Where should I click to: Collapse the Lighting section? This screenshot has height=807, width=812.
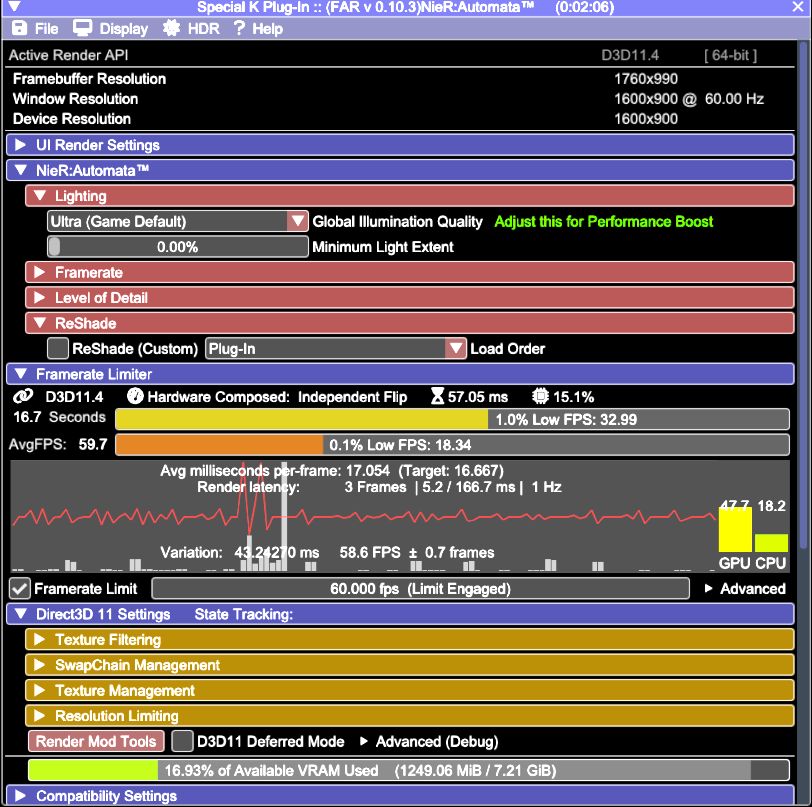(409, 196)
